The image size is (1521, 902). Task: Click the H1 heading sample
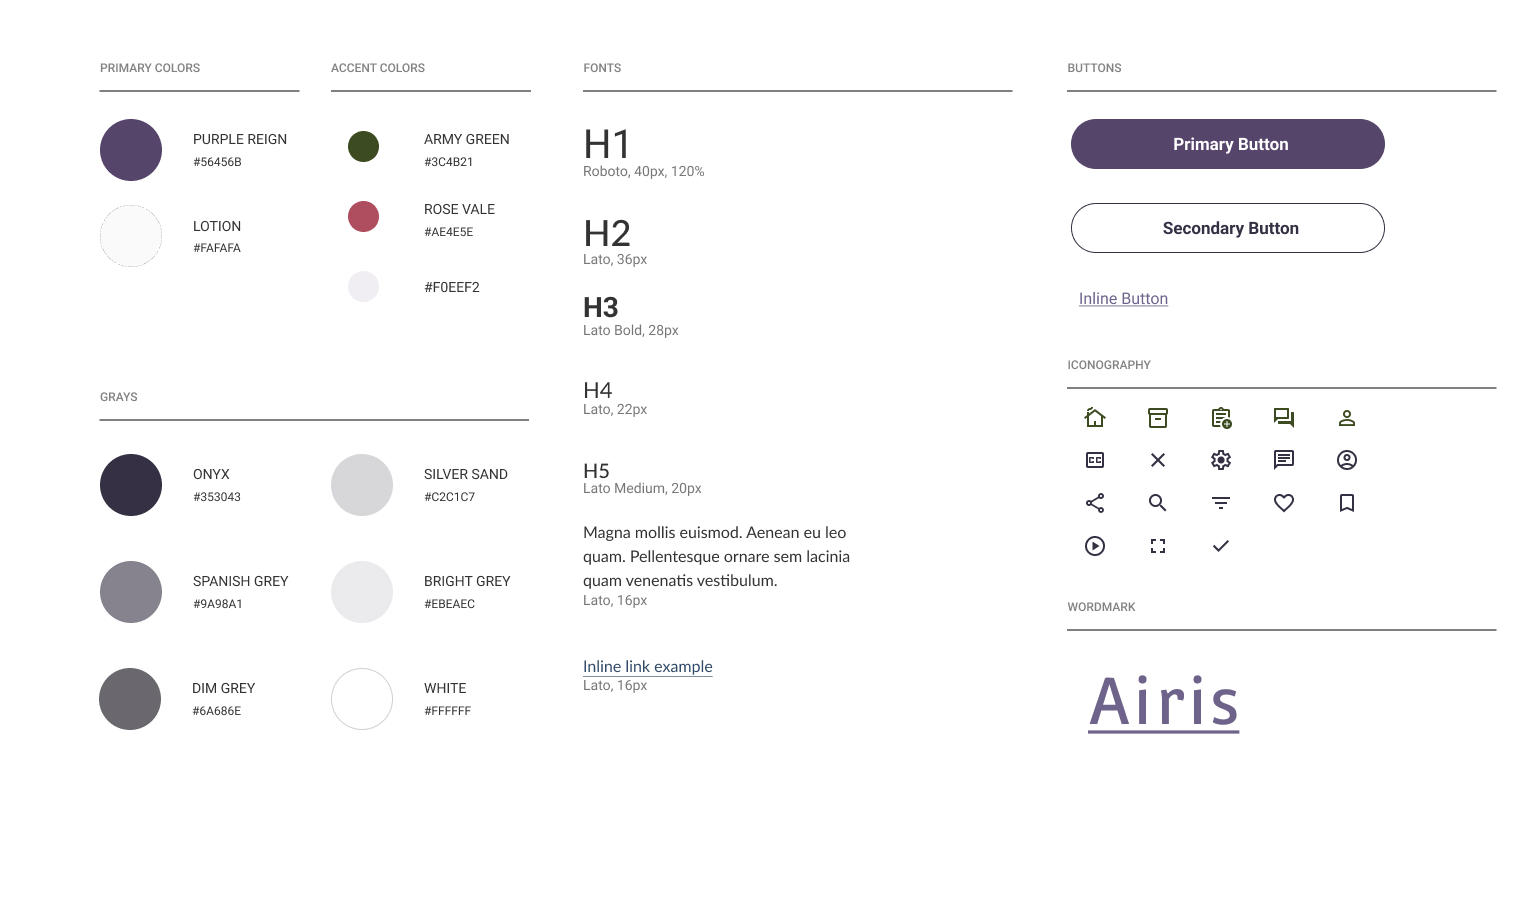click(607, 145)
